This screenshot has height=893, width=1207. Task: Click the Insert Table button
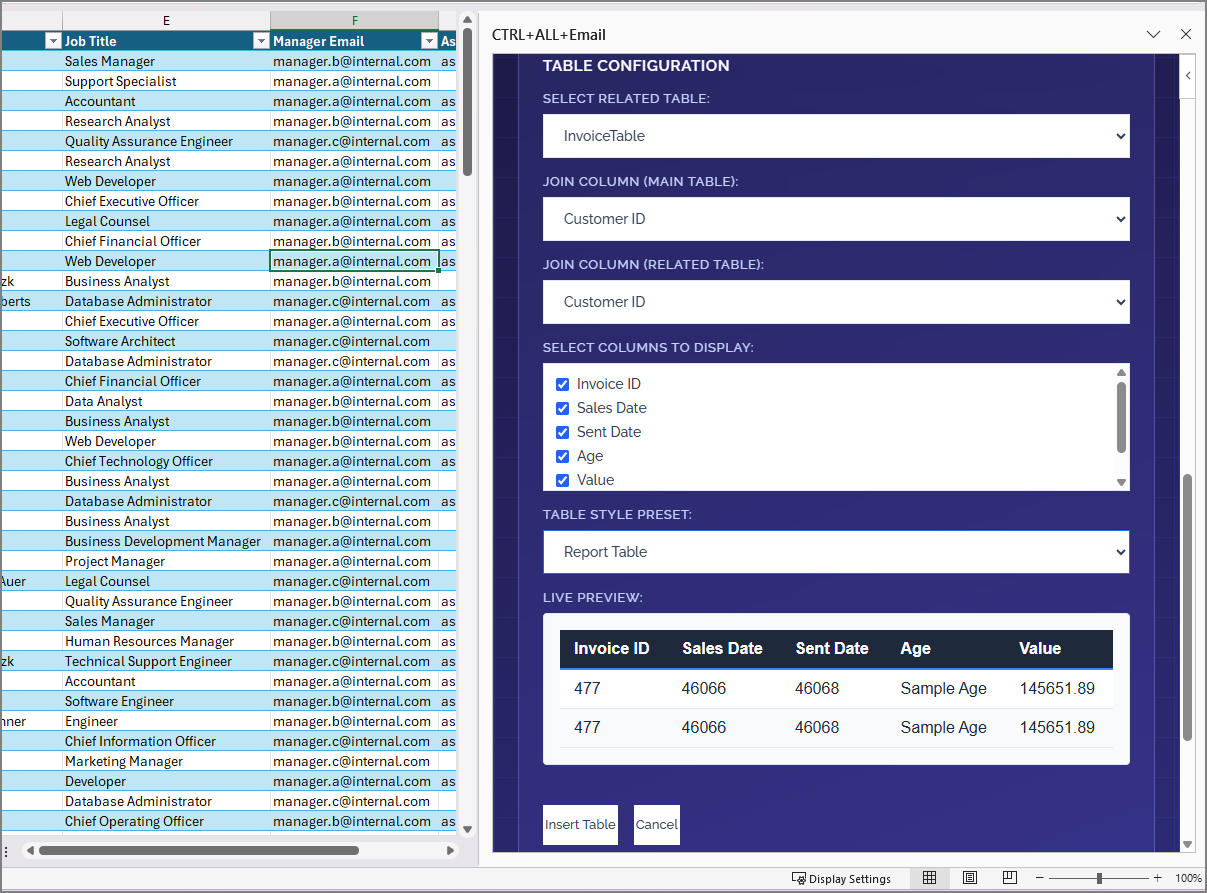coord(580,824)
